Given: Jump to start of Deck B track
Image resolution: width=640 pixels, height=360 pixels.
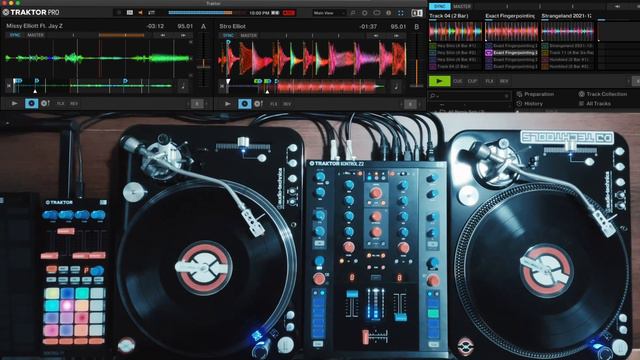Looking at the screenshot, I should click(x=222, y=86).
